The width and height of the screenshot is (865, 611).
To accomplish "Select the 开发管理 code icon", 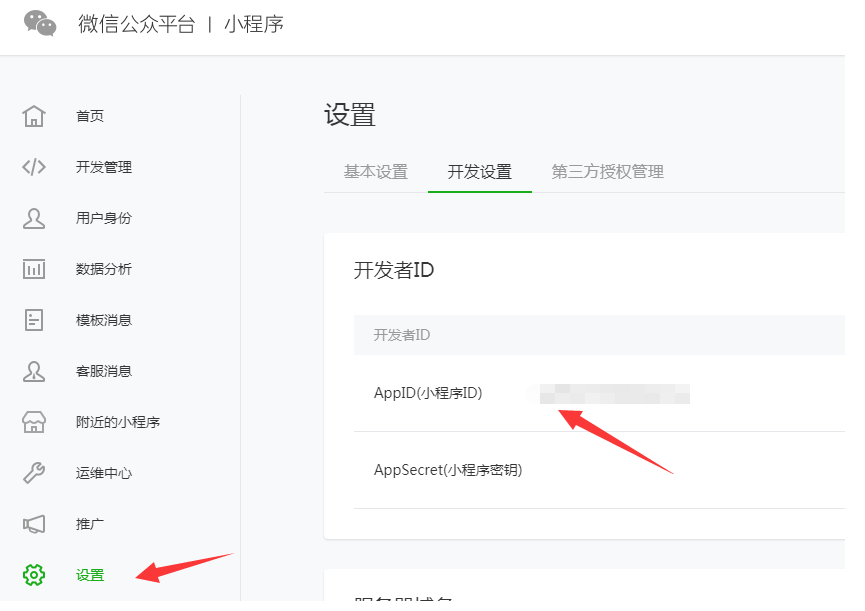I will [33, 167].
